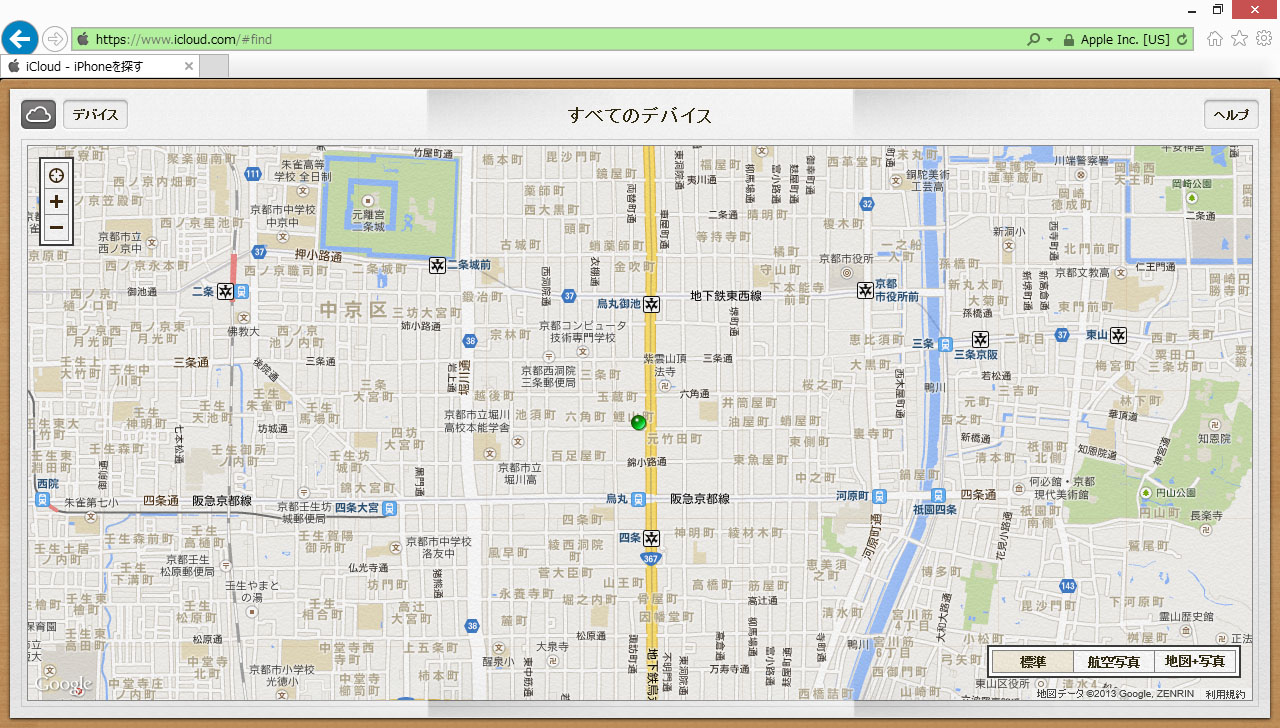This screenshot has width=1280, height=728.
Task: Open browser tools gear icon
Action: click(1264, 39)
